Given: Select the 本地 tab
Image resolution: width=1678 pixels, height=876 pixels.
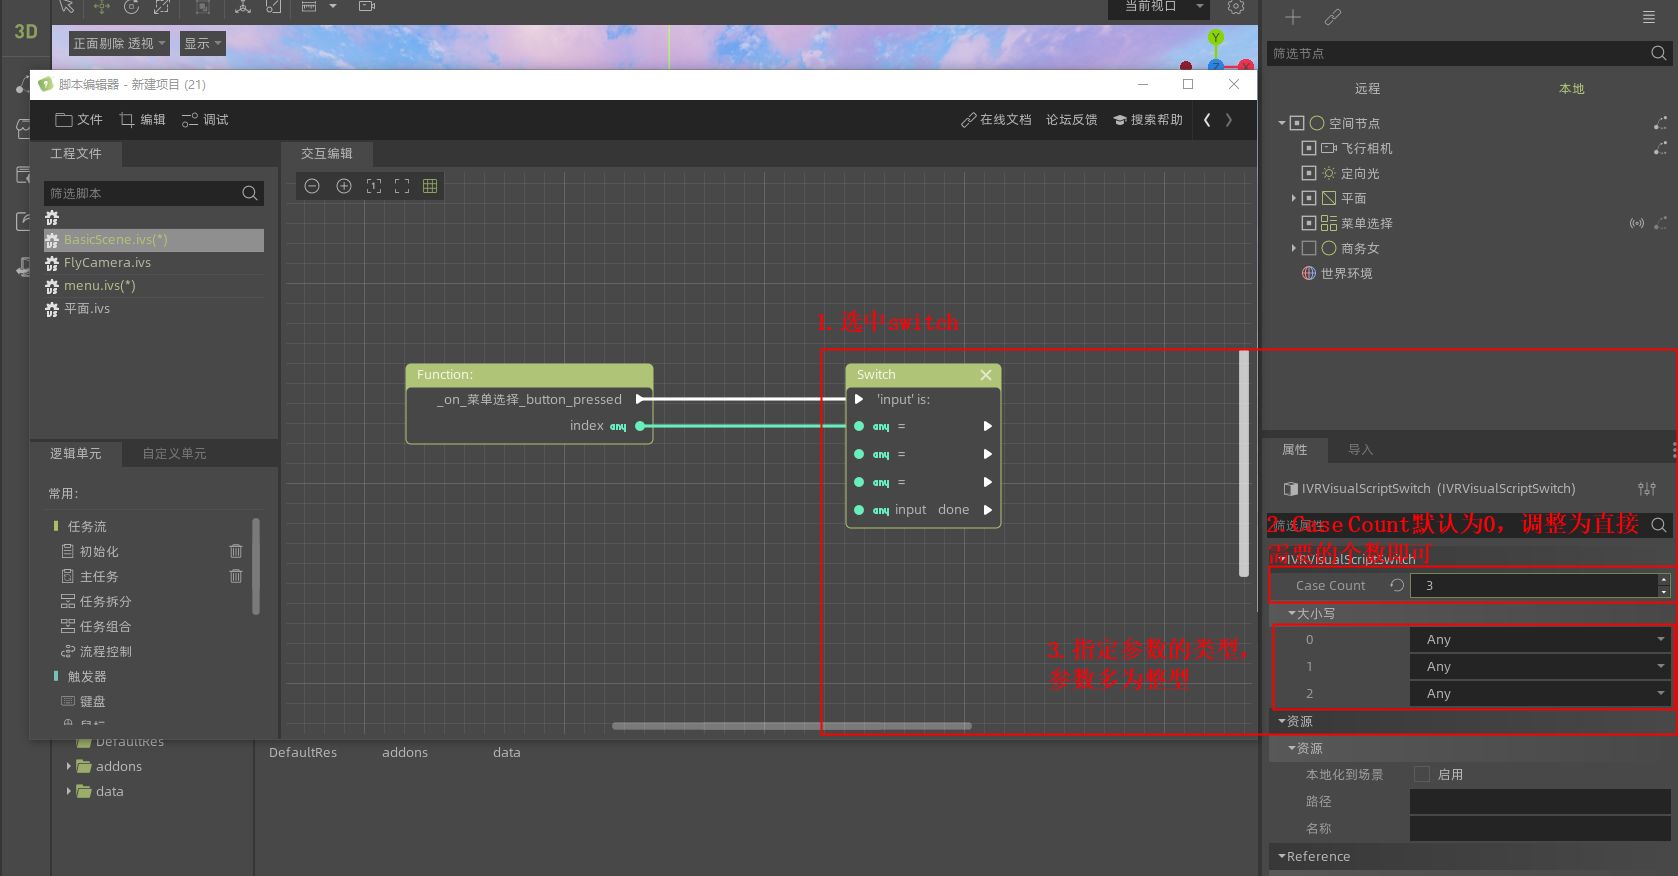Looking at the screenshot, I should pyautogui.click(x=1572, y=89).
